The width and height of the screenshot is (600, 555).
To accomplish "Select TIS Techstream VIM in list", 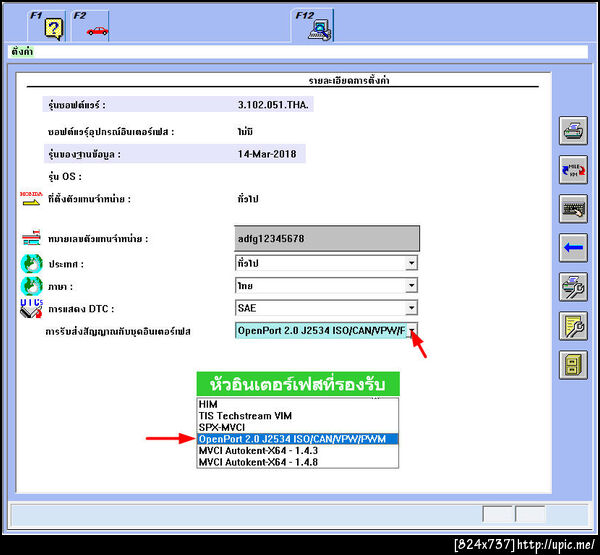I will pyautogui.click(x=298, y=416).
